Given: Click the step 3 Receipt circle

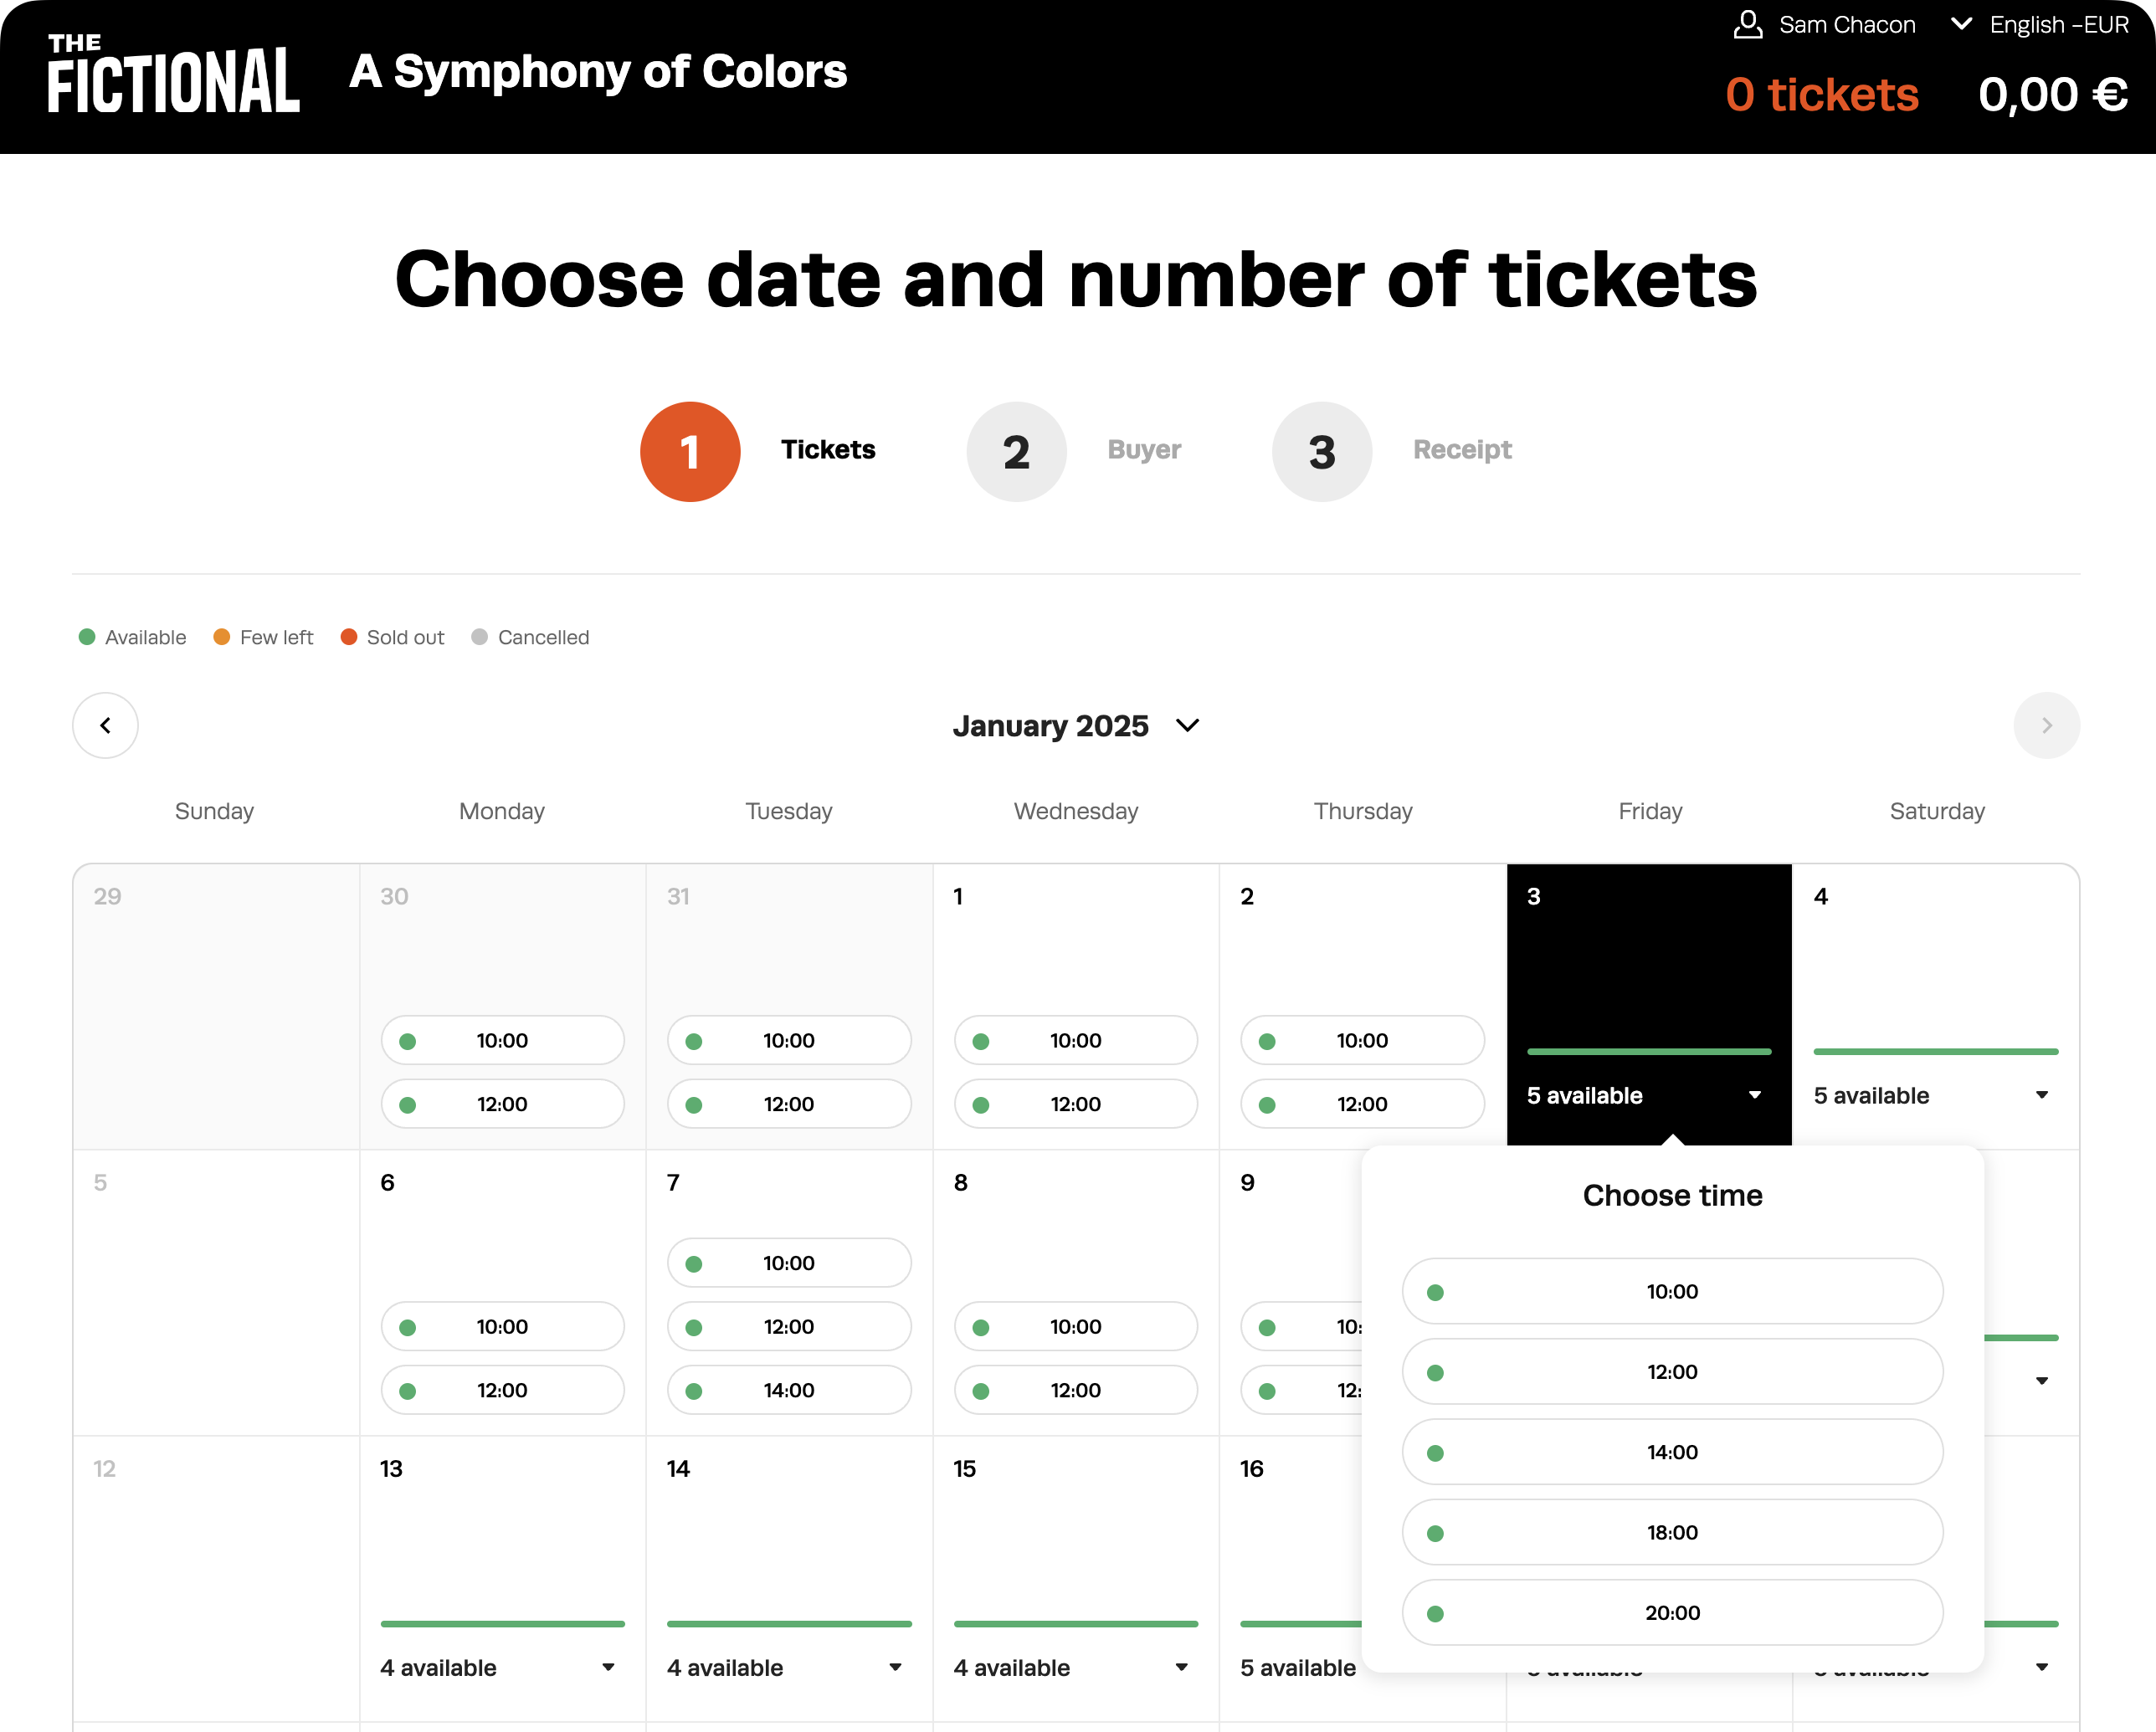Looking at the screenshot, I should [1321, 452].
